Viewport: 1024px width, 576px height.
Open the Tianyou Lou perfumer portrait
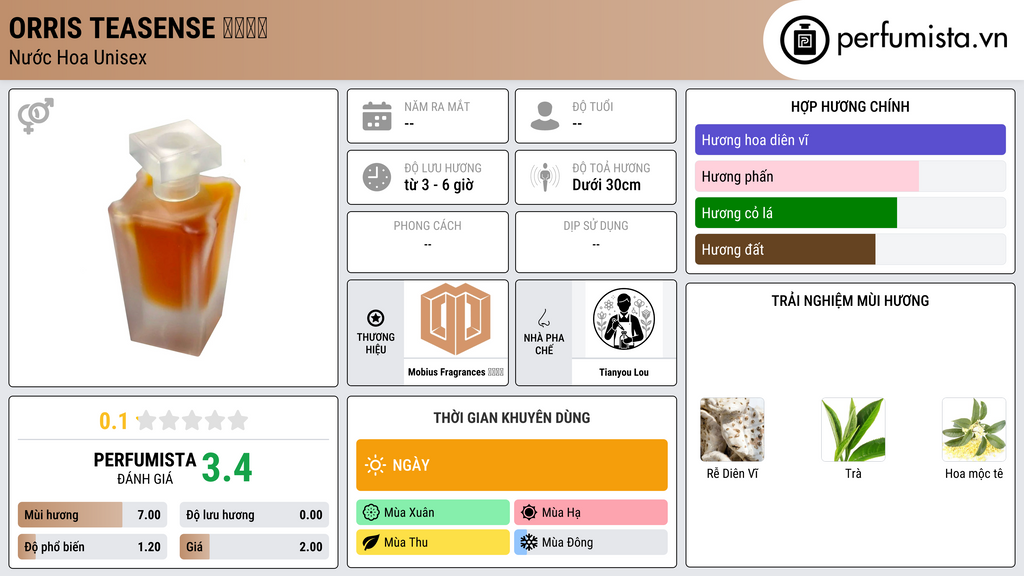click(624, 319)
